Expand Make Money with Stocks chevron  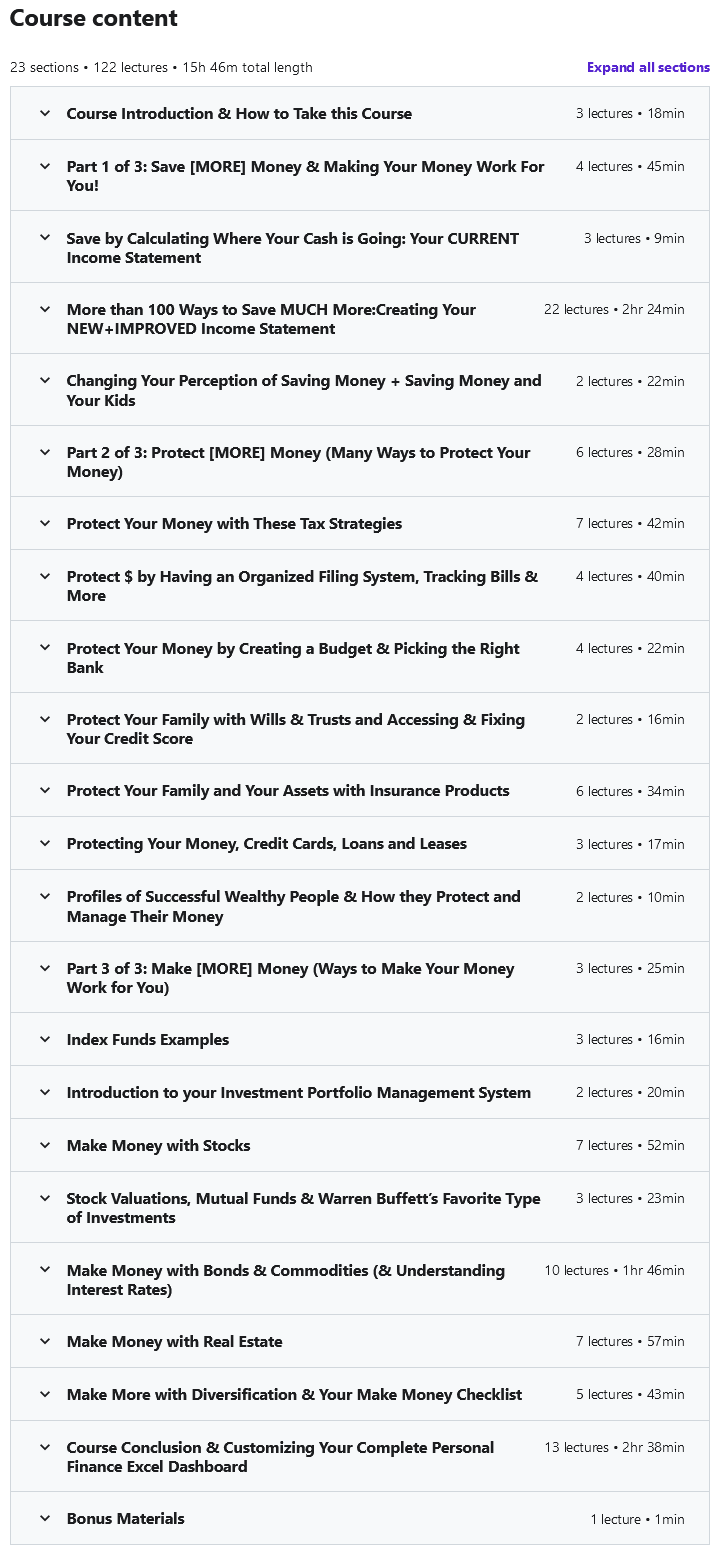click(x=45, y=1145)
